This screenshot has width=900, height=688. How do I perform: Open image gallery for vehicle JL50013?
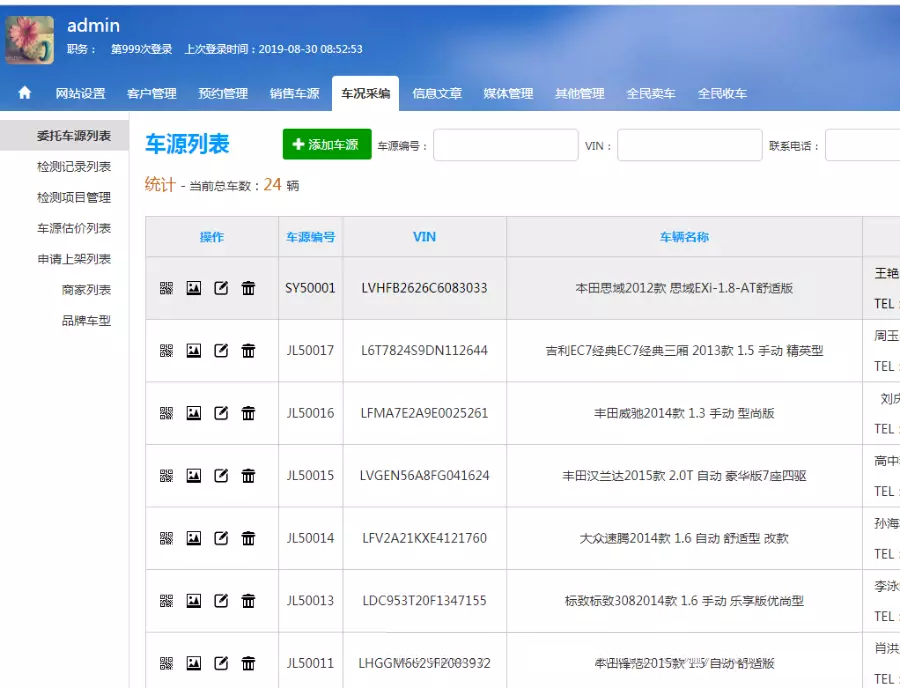tap(194, 601)
